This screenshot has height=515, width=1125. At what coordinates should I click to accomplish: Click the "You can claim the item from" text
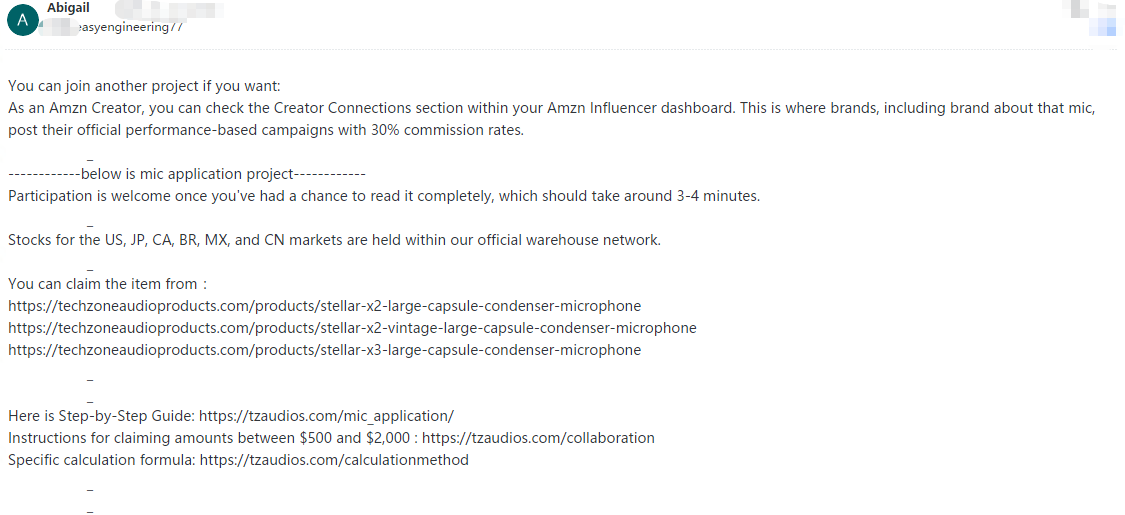point(106,284)
